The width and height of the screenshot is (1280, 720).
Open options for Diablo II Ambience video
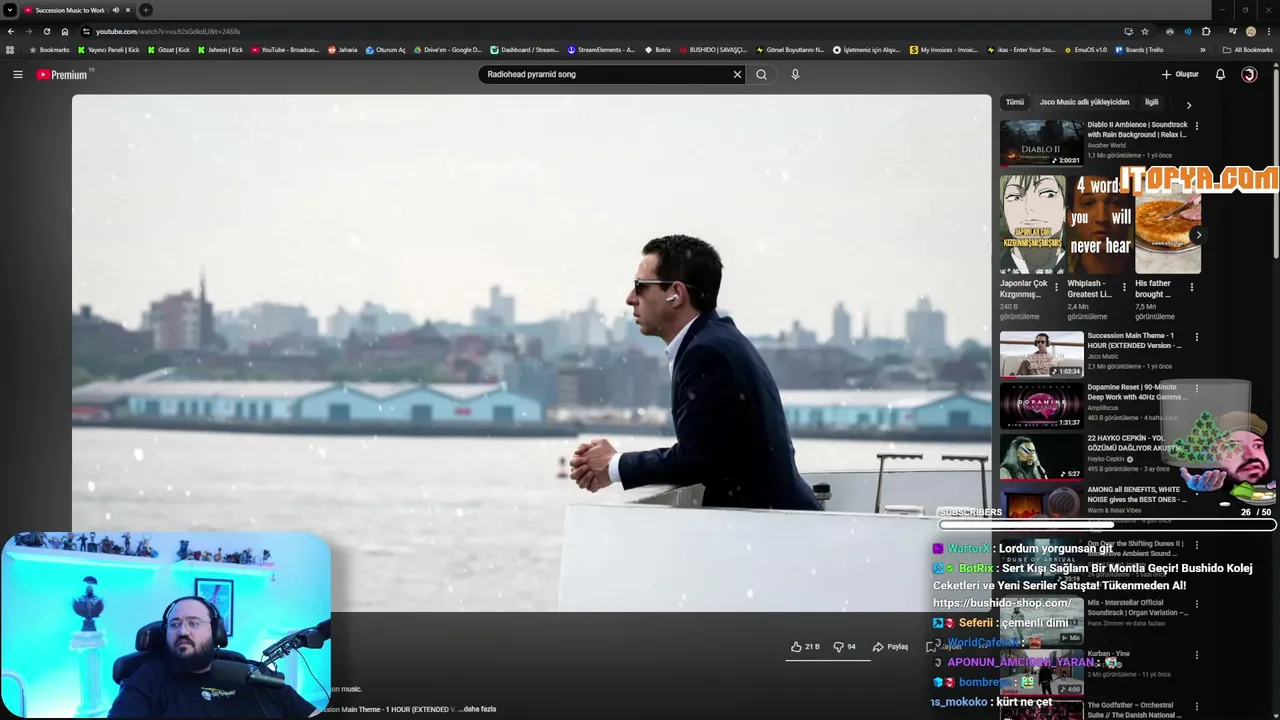click(x=1197, y=126)
